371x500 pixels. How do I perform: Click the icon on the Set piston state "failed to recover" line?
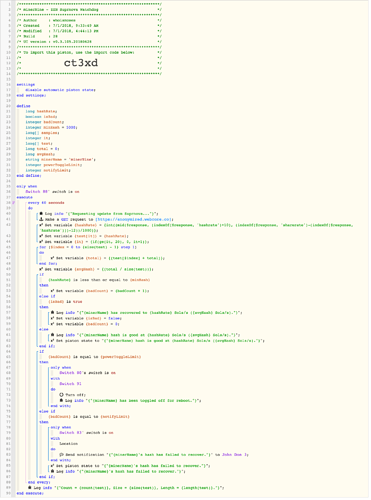coord(52,466)
